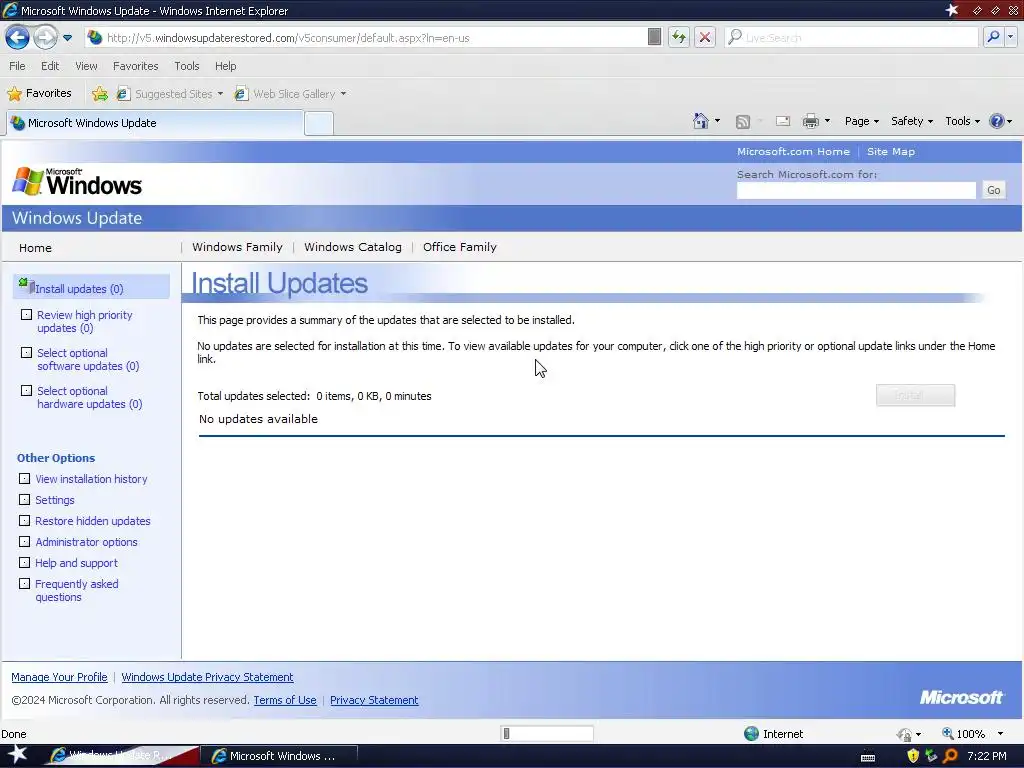
Task: Toggle box beside Help and support
Action: click(x=24, y=562)
